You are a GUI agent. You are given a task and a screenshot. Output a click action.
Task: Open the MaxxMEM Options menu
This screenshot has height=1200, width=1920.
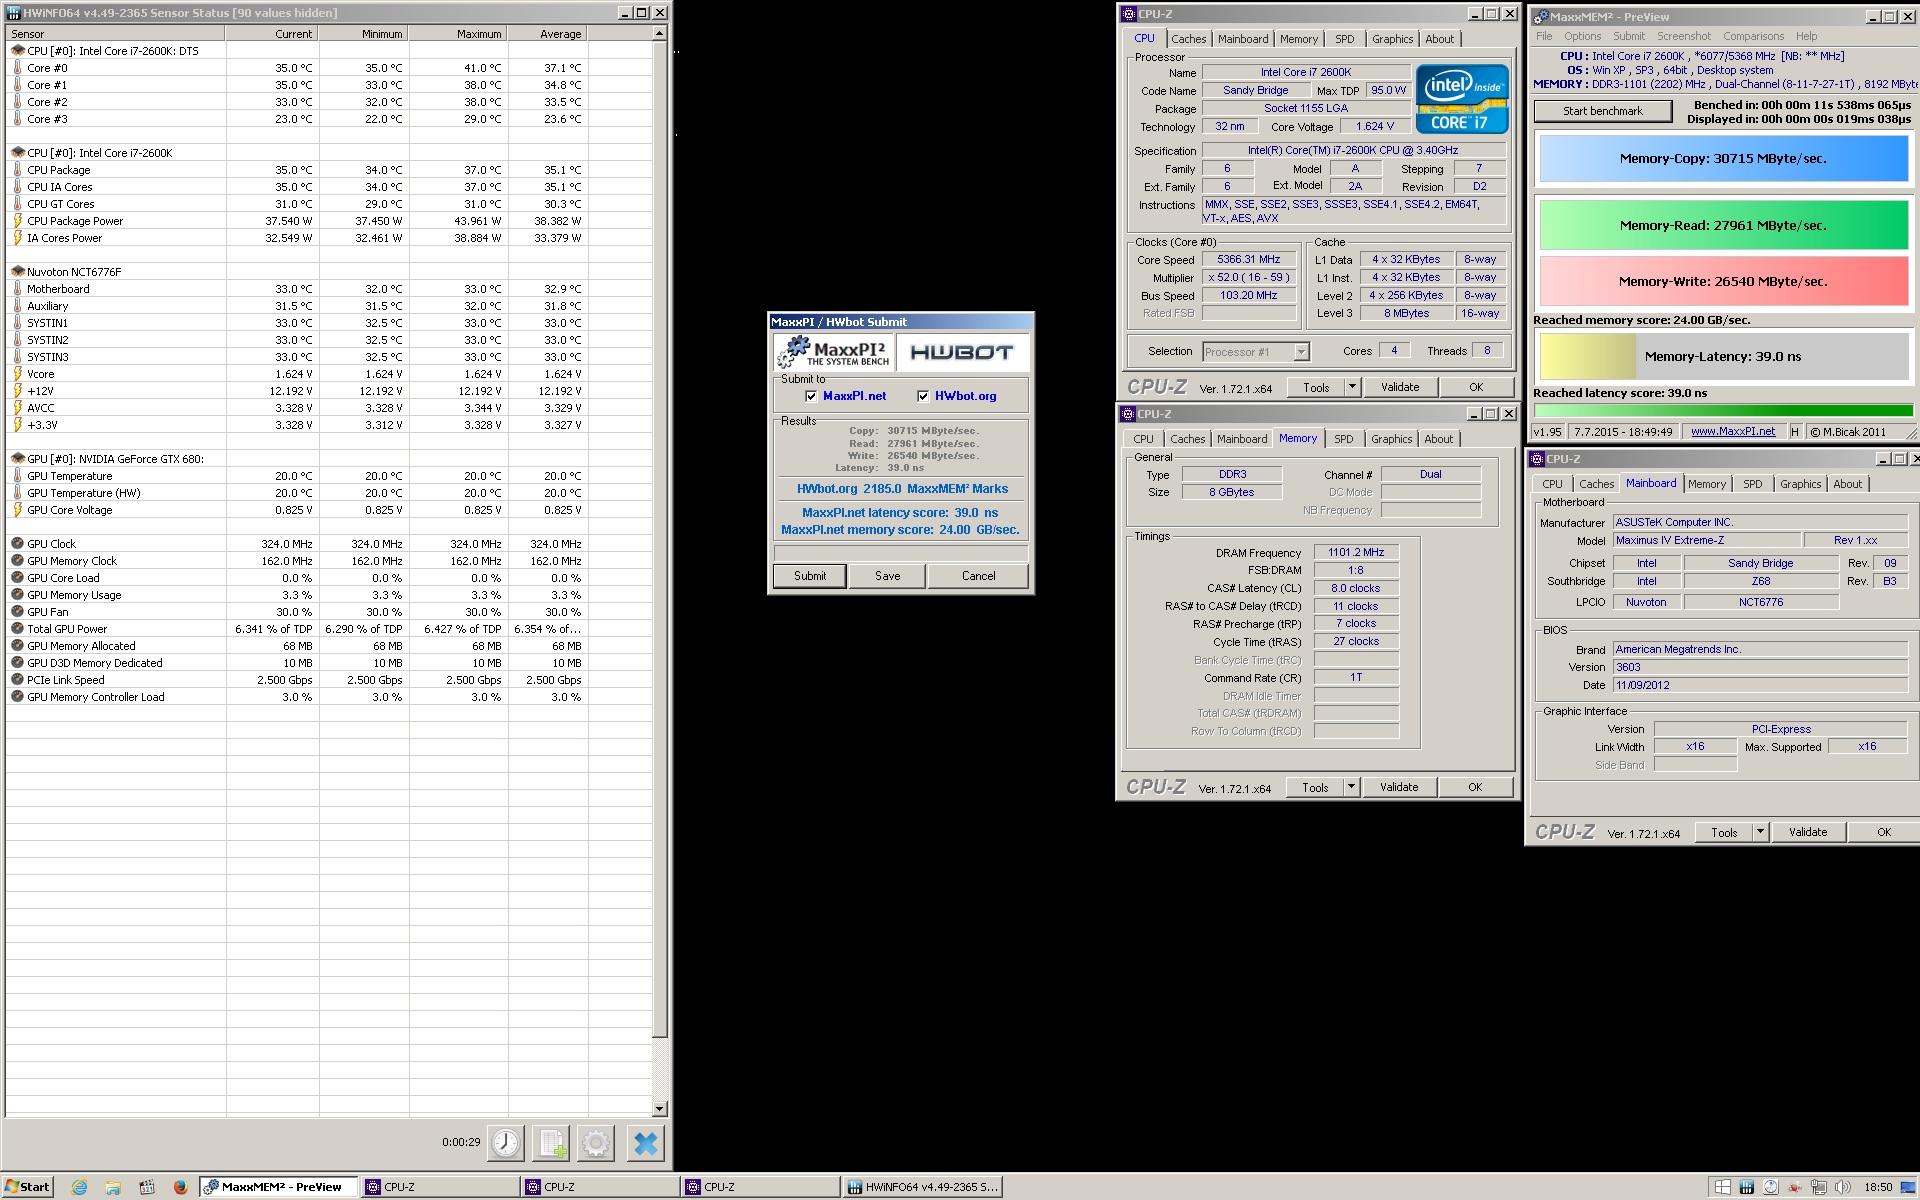tap(1582, 36)
